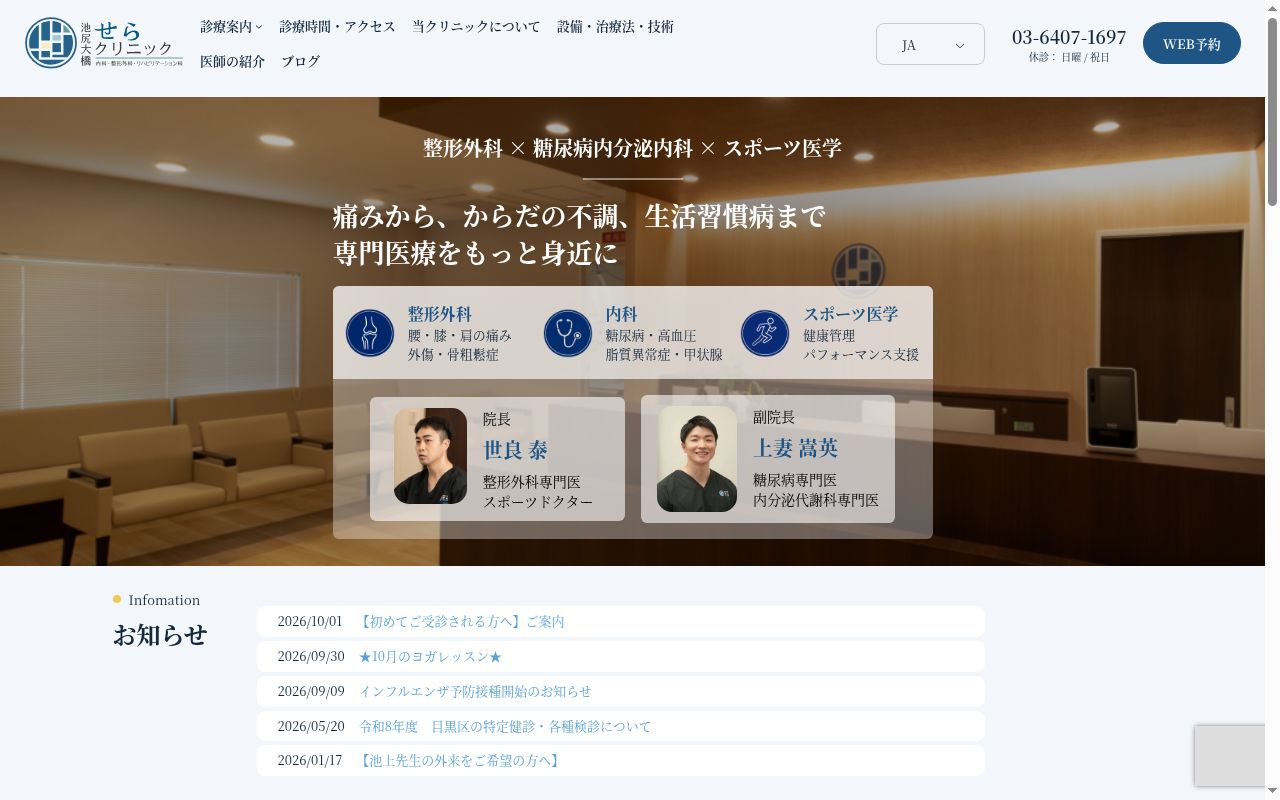Viewport: 1280px width, 800px height.
Task: Open the ブログ menu item
Action: pos(300,61)
